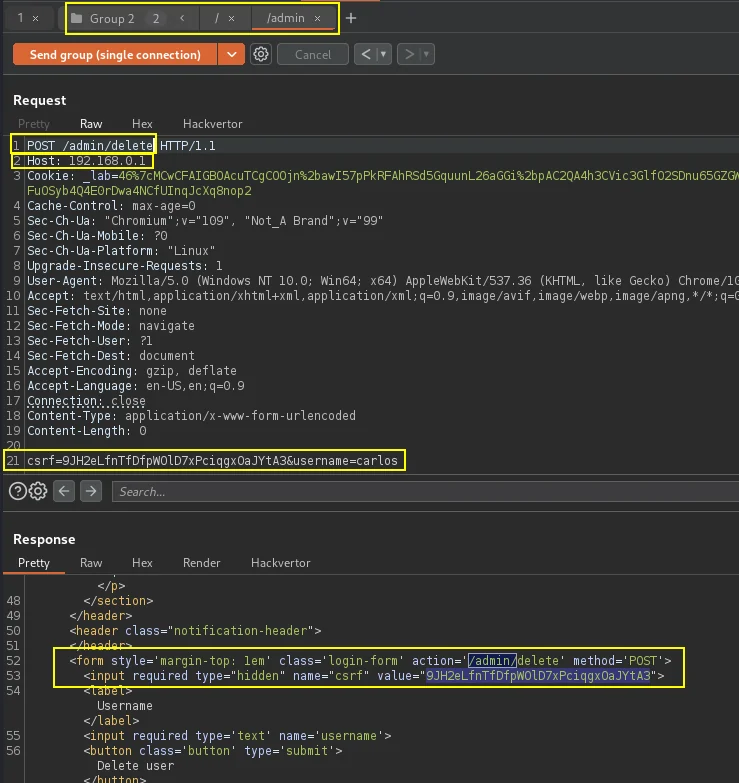Expand the forward history dropdown triangle

(x=426, y=54)
